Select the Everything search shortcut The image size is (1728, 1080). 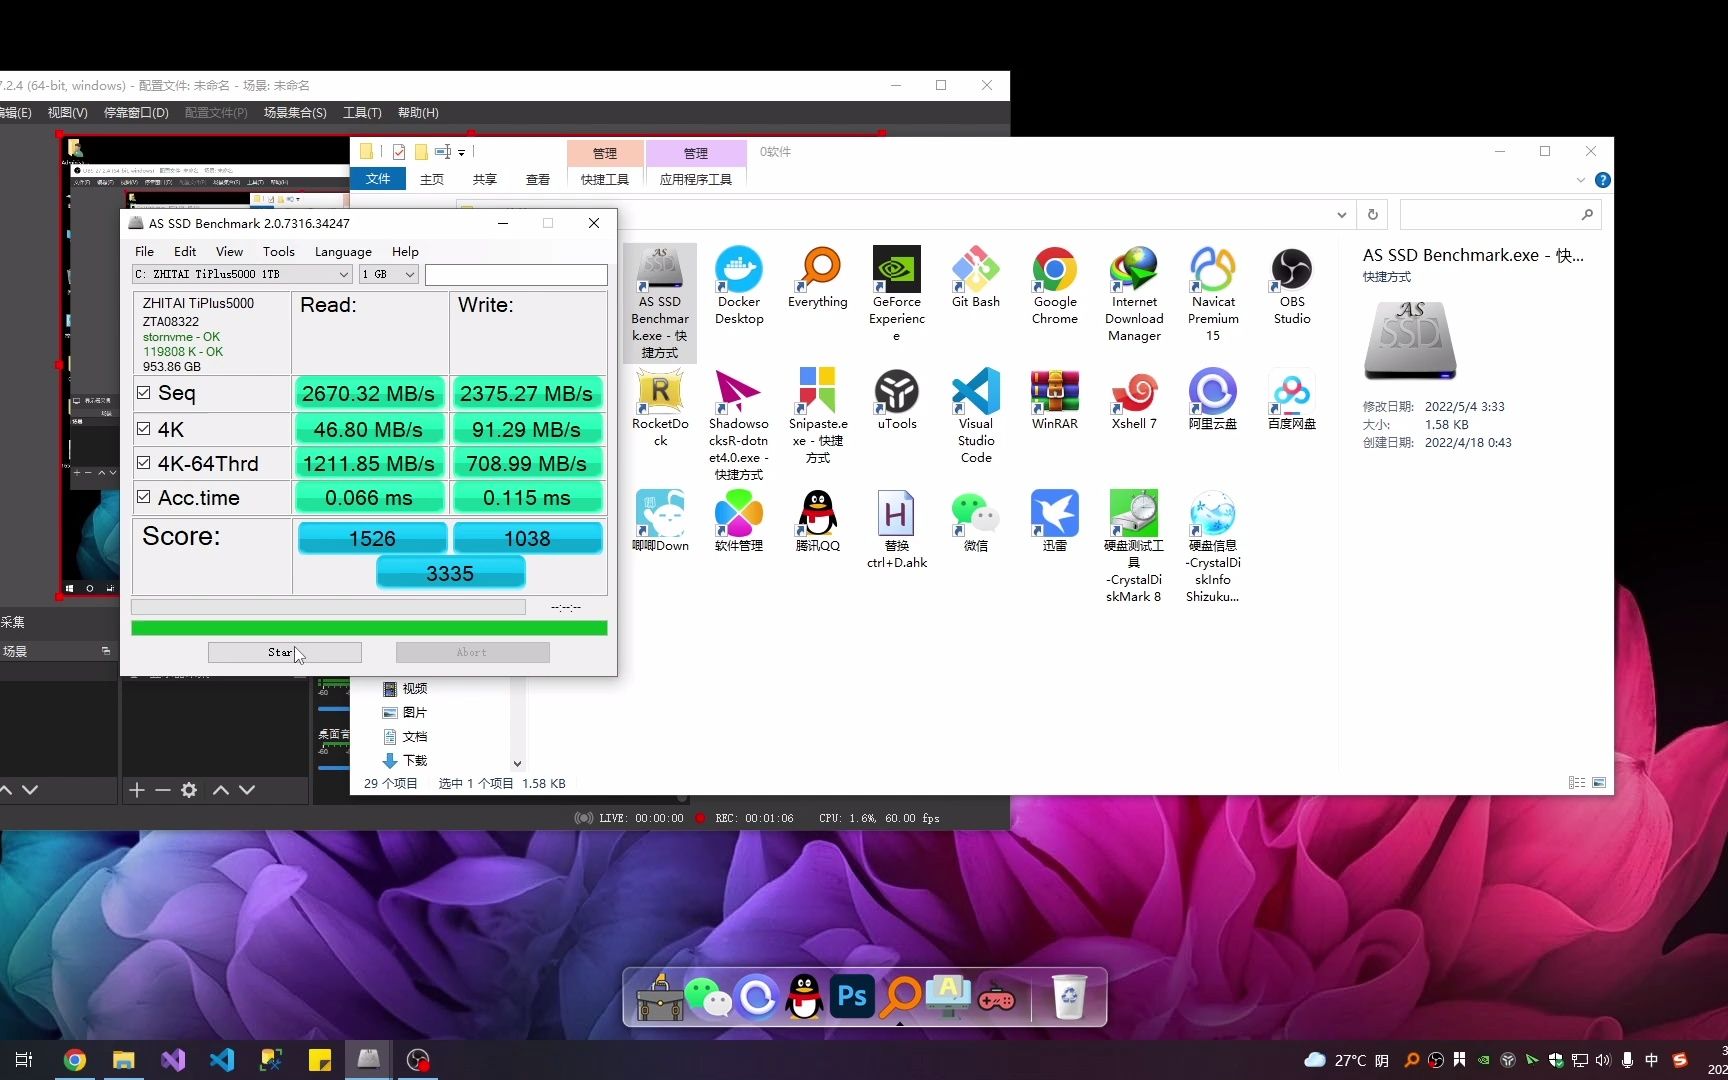pos(818,278)
